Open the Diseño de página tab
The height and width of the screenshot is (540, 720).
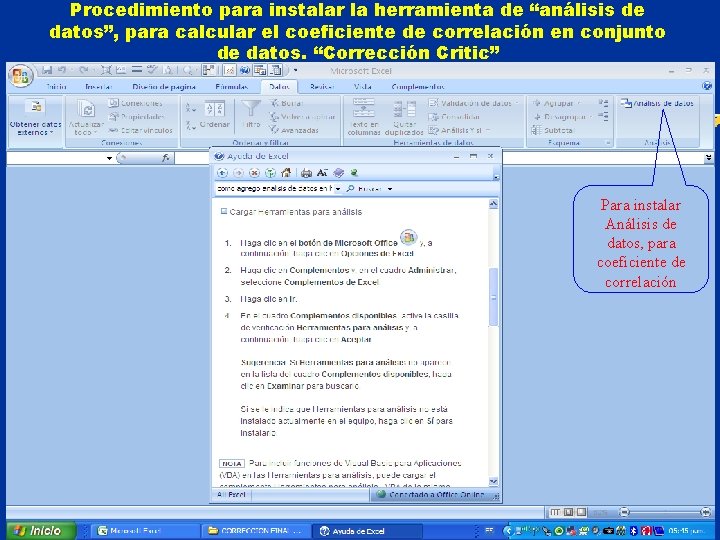164,86
